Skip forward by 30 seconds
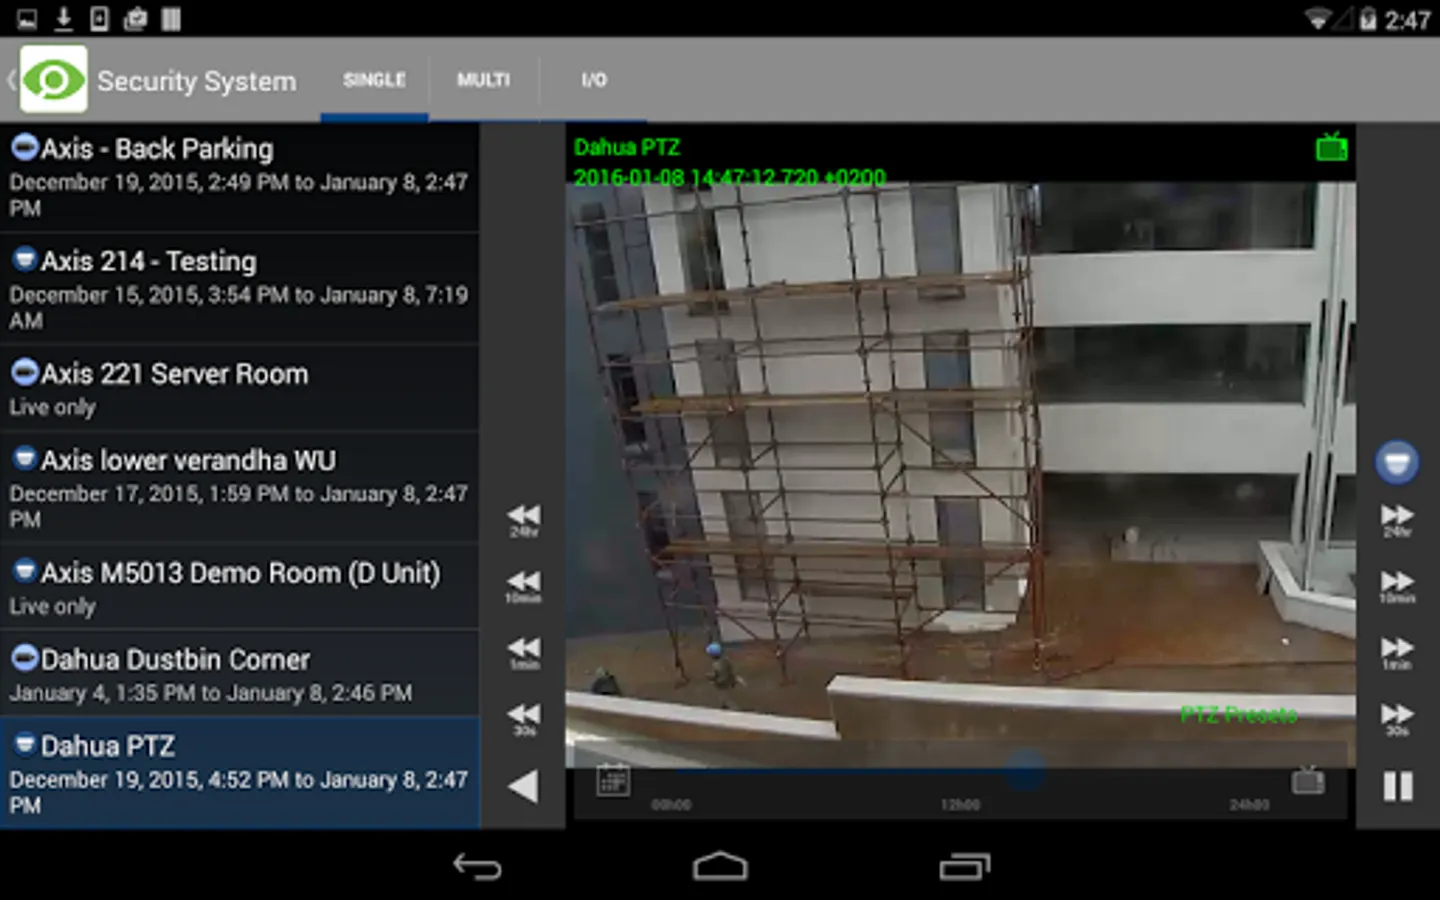 pos(1397,719)
